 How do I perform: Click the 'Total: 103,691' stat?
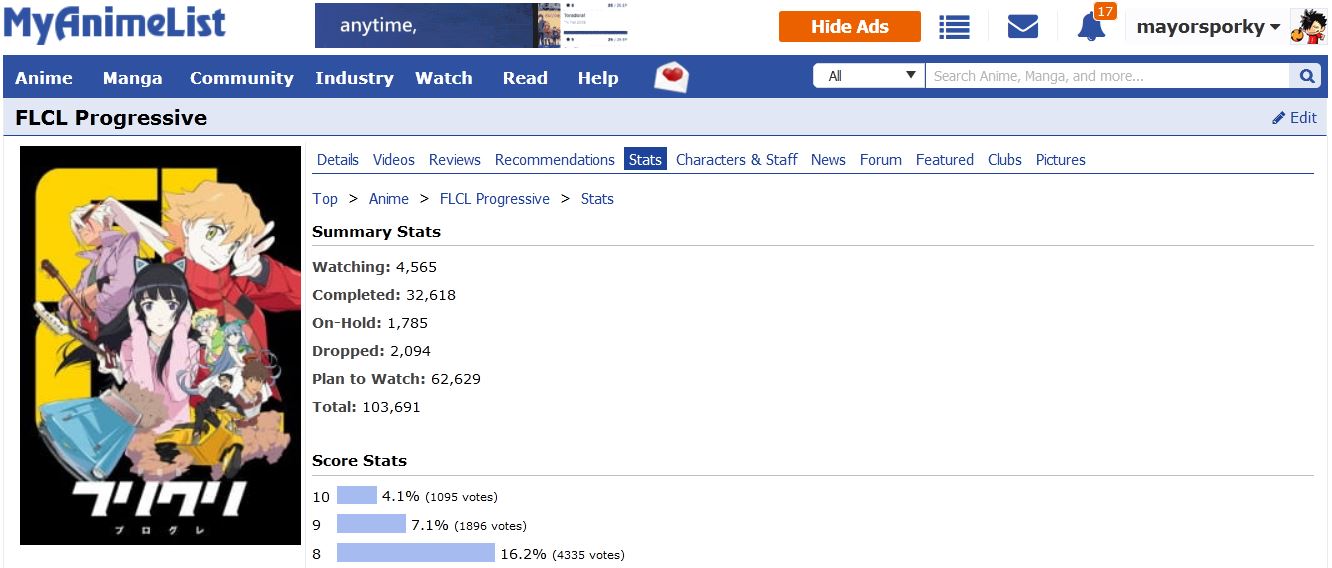click(x=366, y=407)
